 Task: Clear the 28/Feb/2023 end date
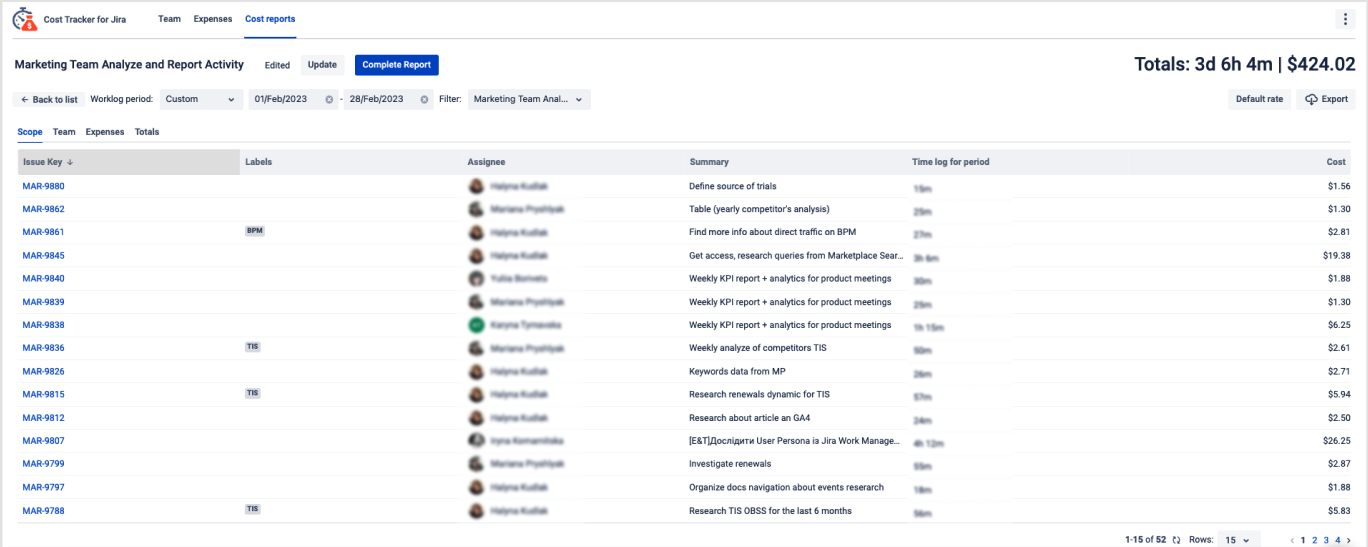[424, 100]
